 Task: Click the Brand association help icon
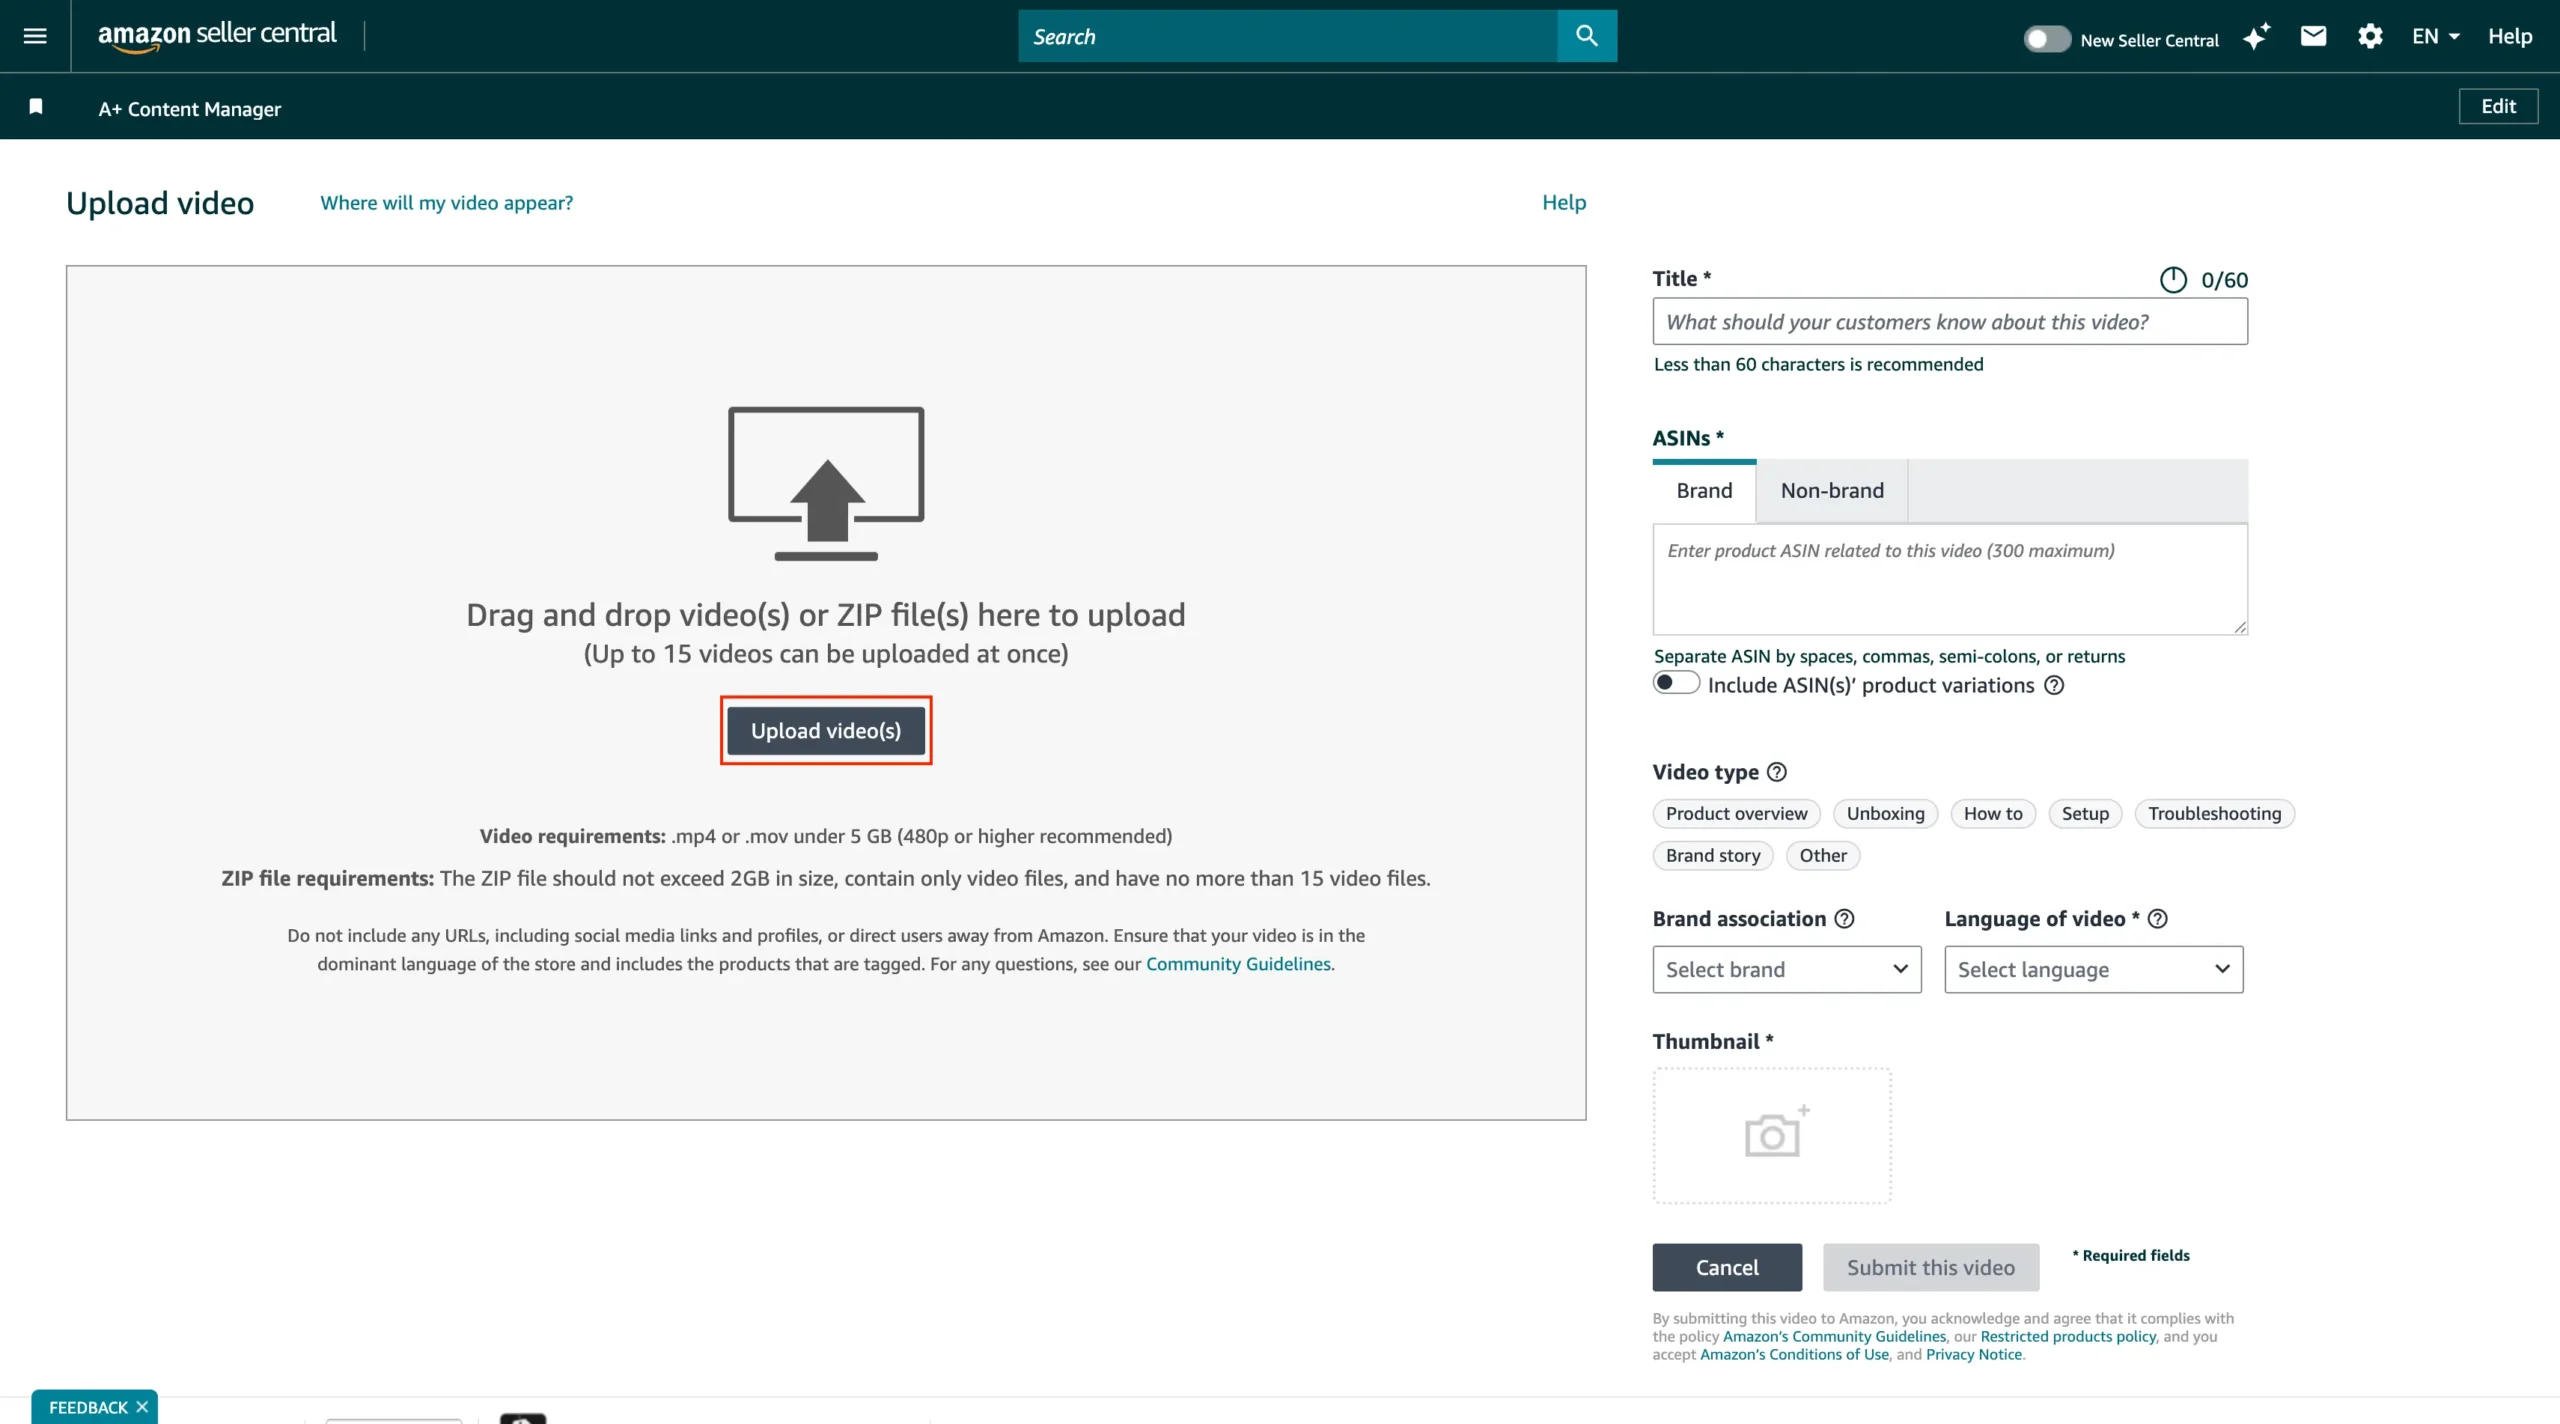(x=1844, y=919)
